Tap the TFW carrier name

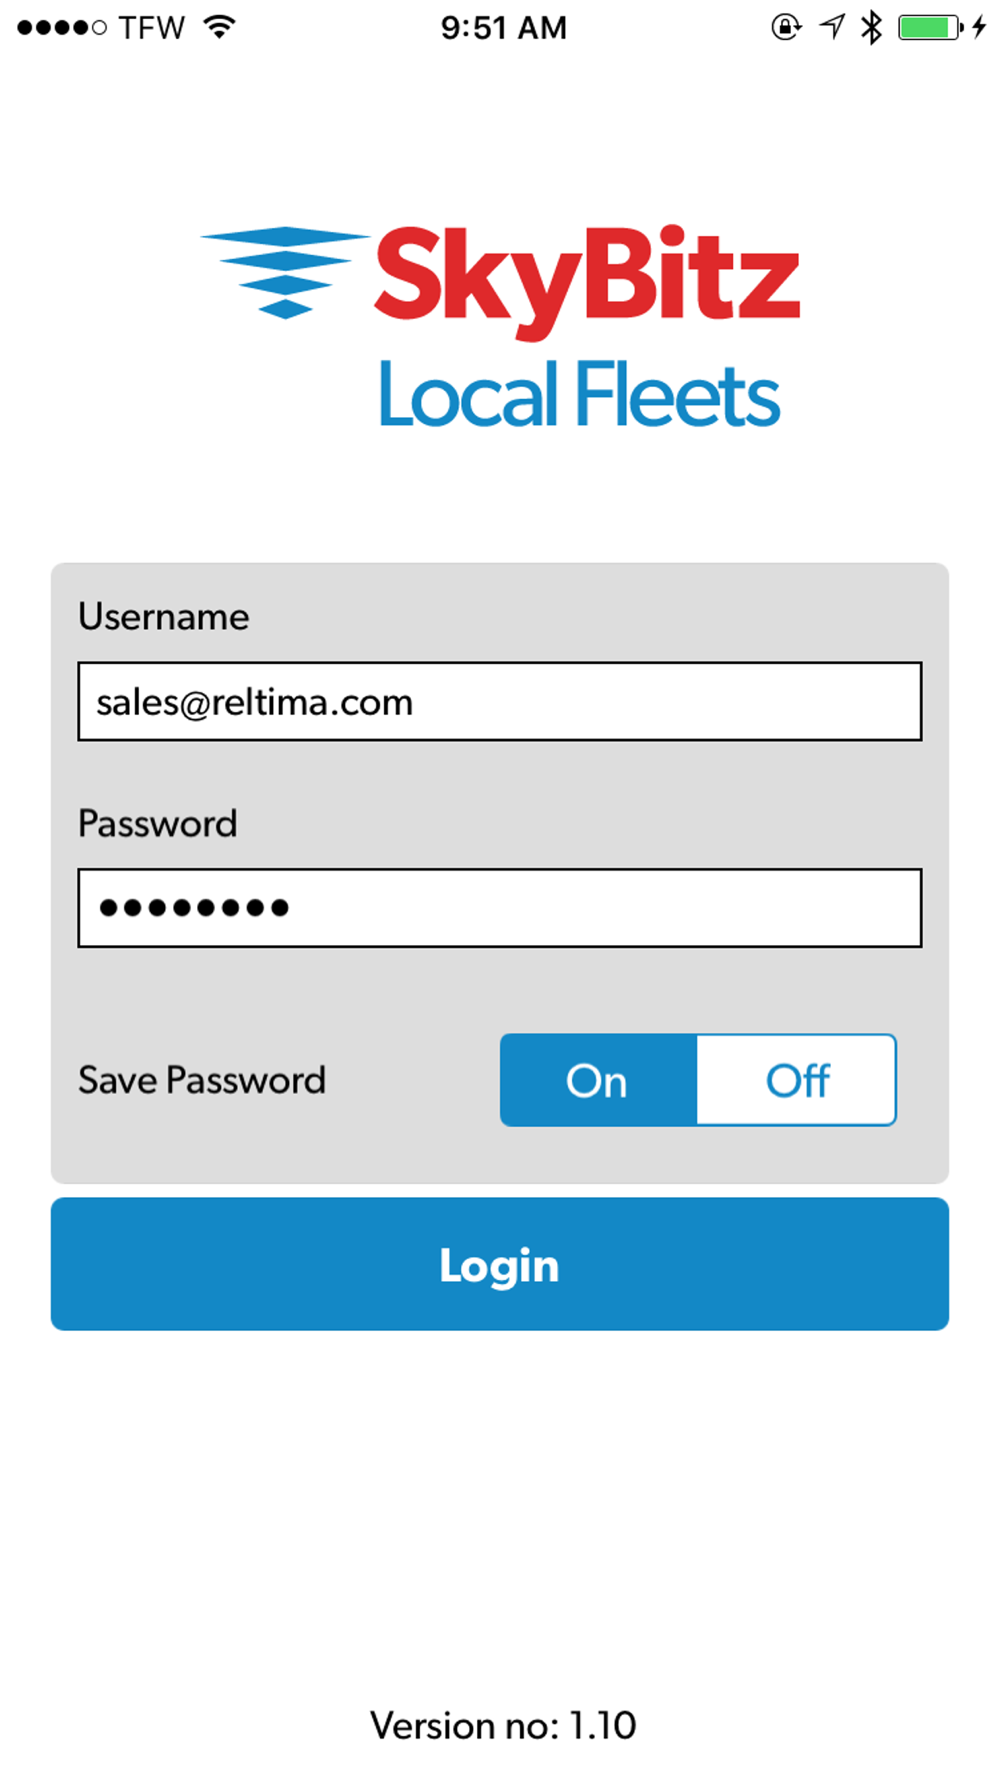pyautogui.click(x=151, y=28)
